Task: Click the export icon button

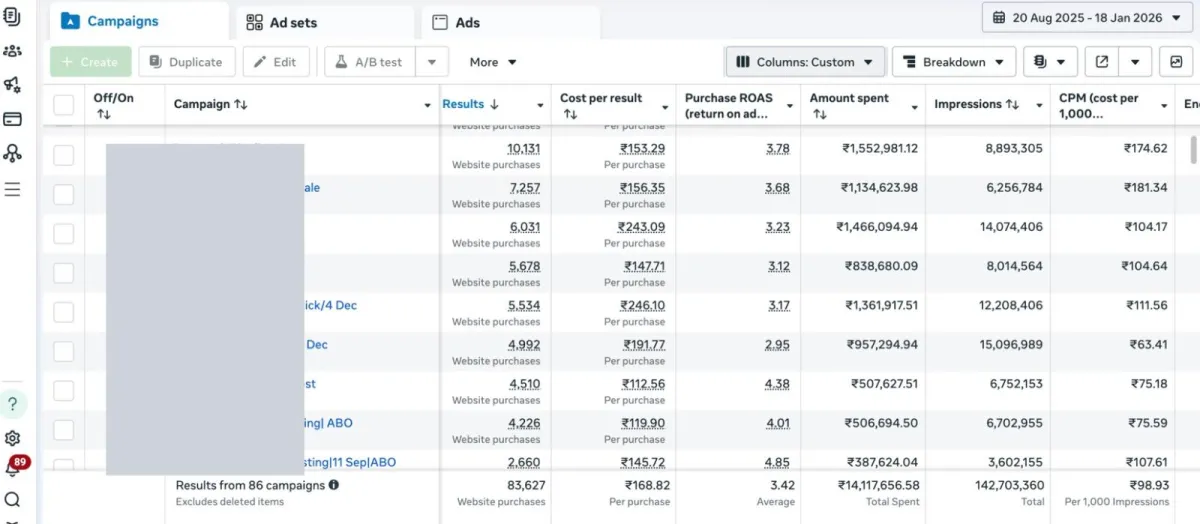Action: [x=1102, y=62]
